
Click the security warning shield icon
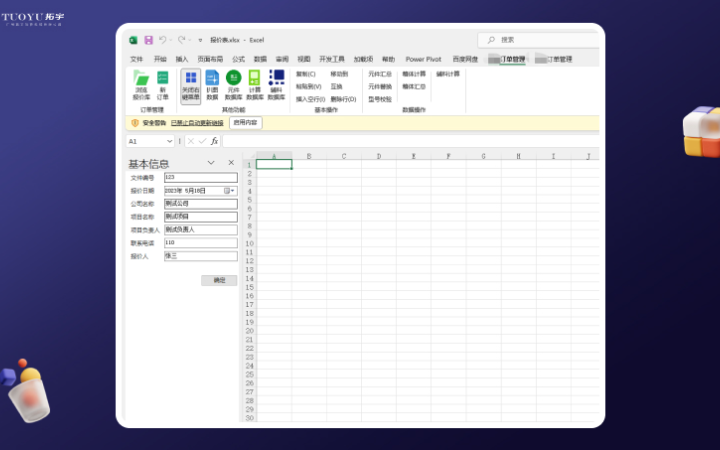(135, 123)
